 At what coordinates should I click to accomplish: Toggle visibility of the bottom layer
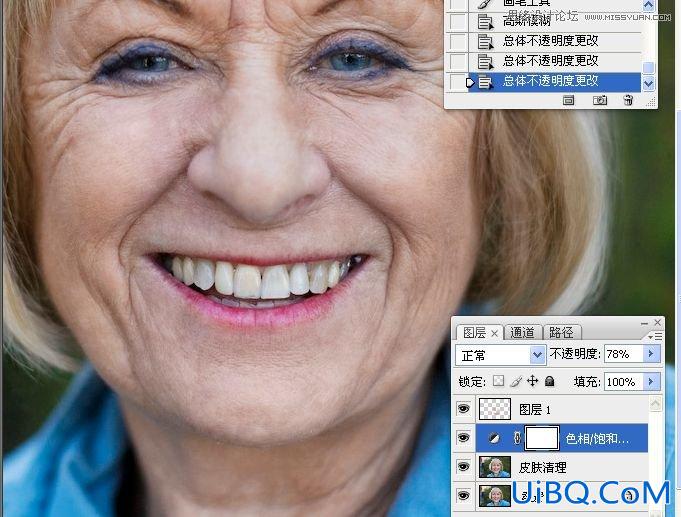pos(463,495)
